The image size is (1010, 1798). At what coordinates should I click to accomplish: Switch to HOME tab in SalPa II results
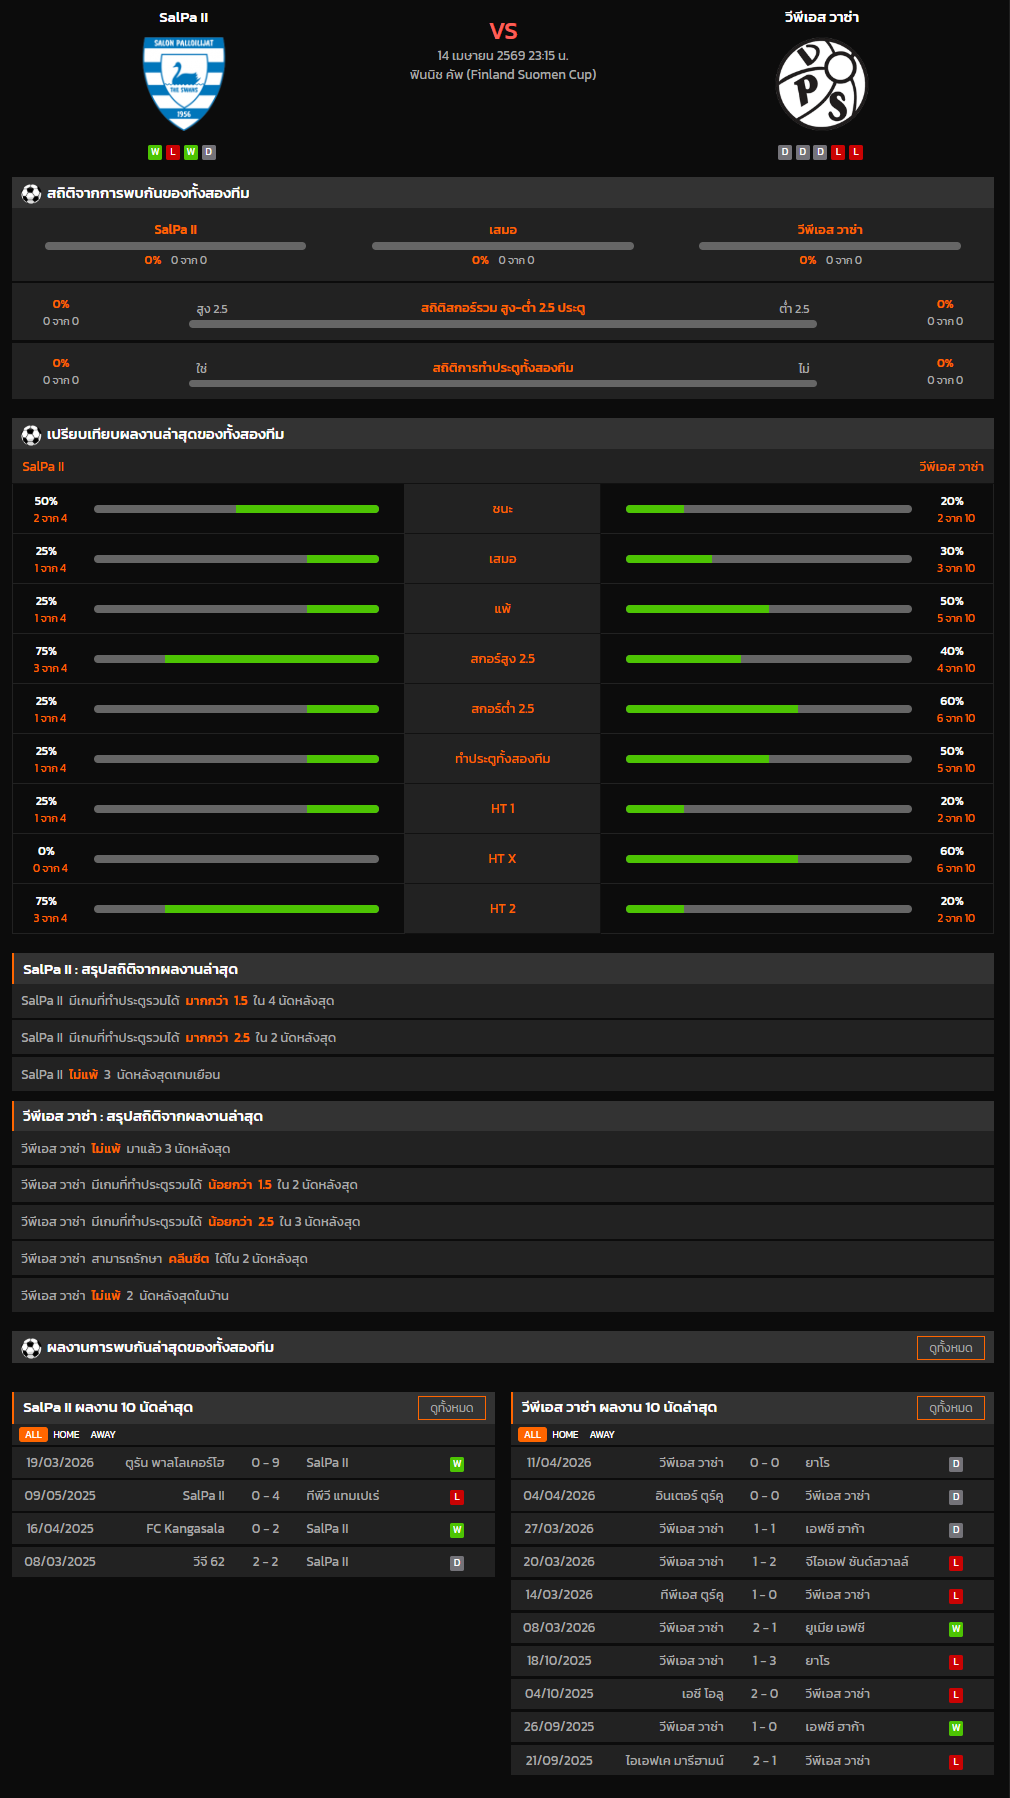click(66, 1435)
